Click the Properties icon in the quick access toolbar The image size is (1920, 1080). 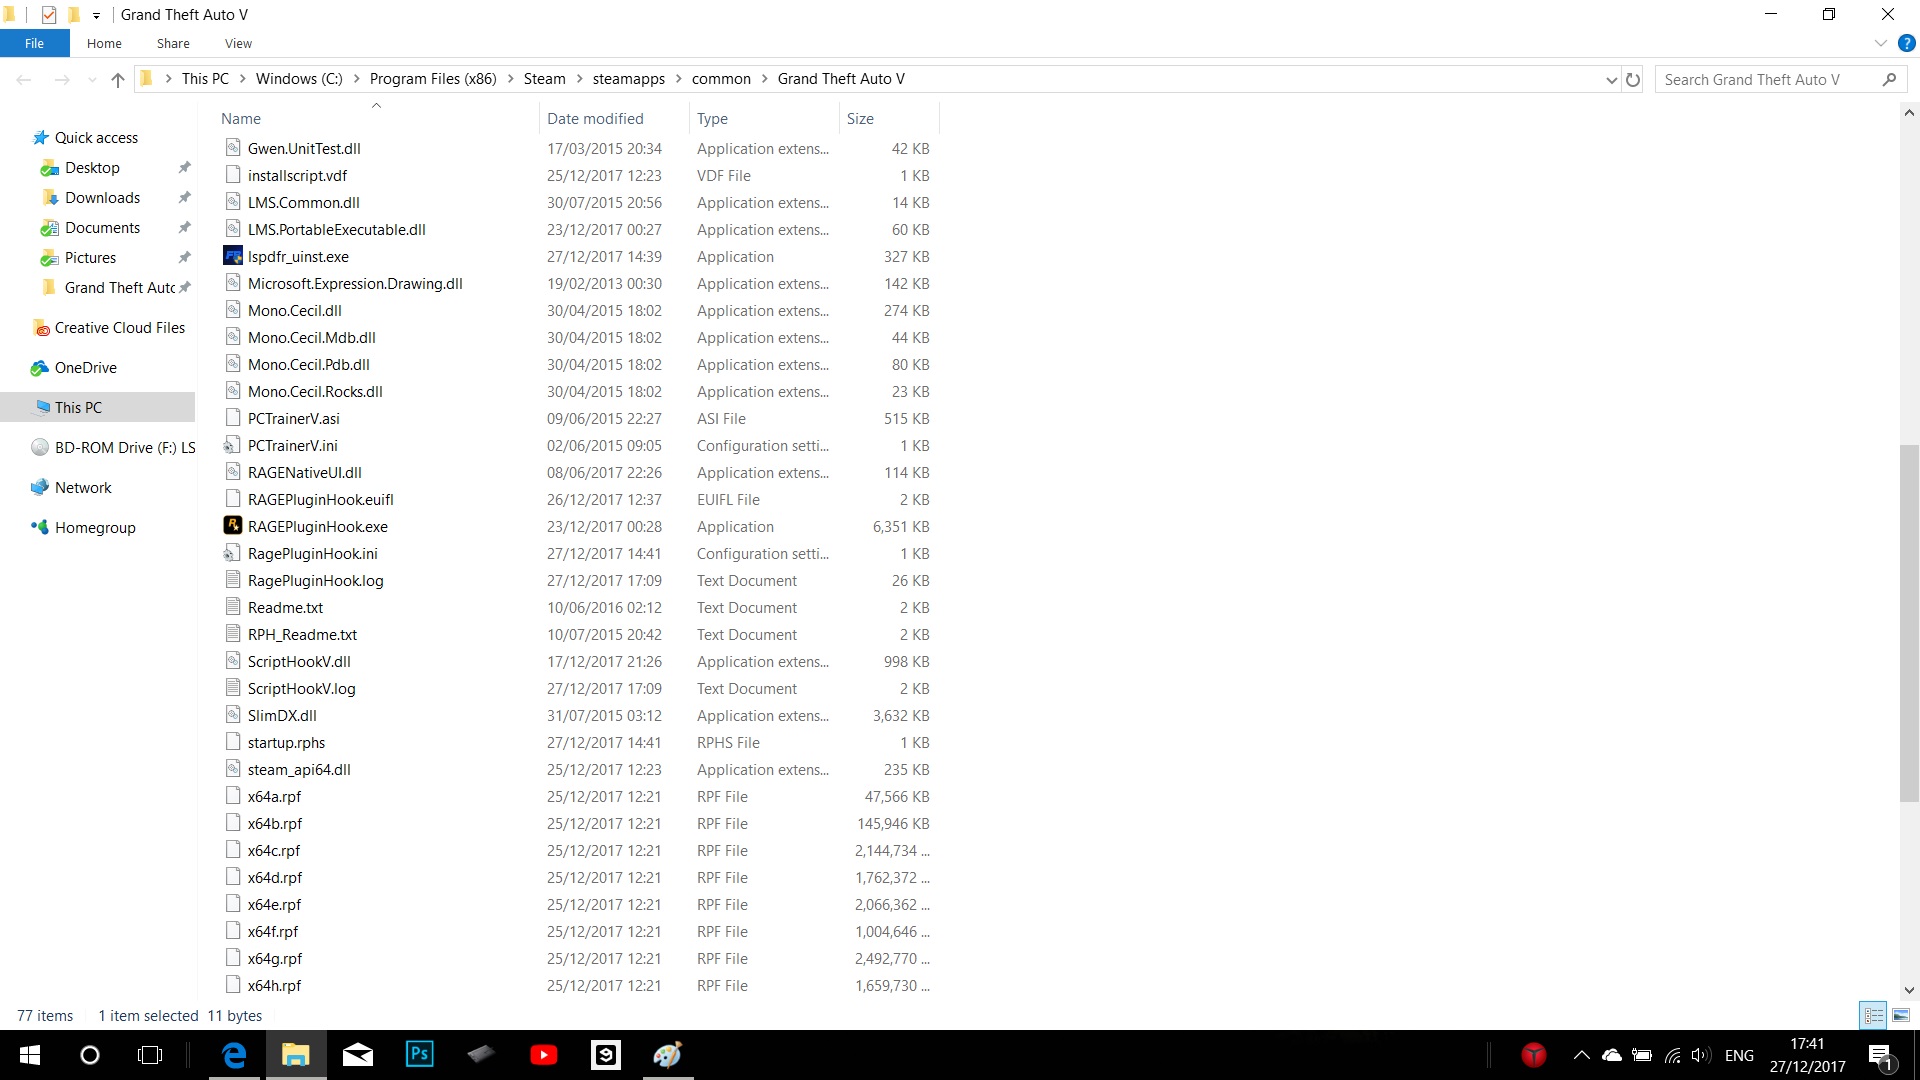pos(48,14)
